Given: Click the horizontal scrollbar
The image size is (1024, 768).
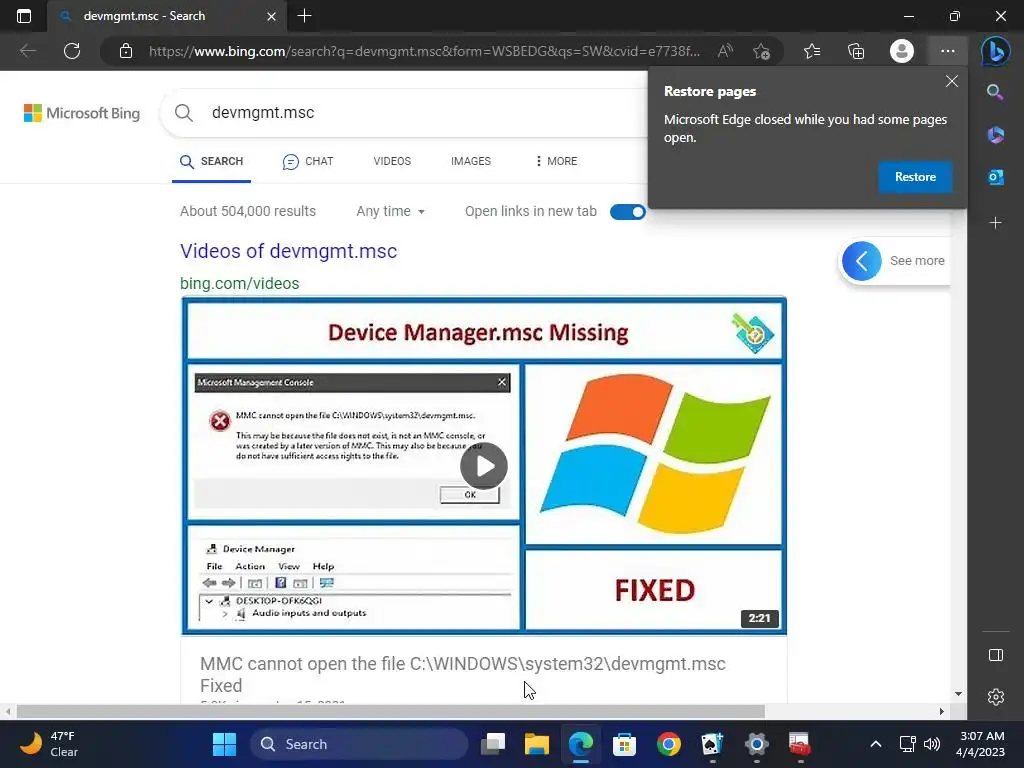Looking at the screenshot, I should 391,712.
